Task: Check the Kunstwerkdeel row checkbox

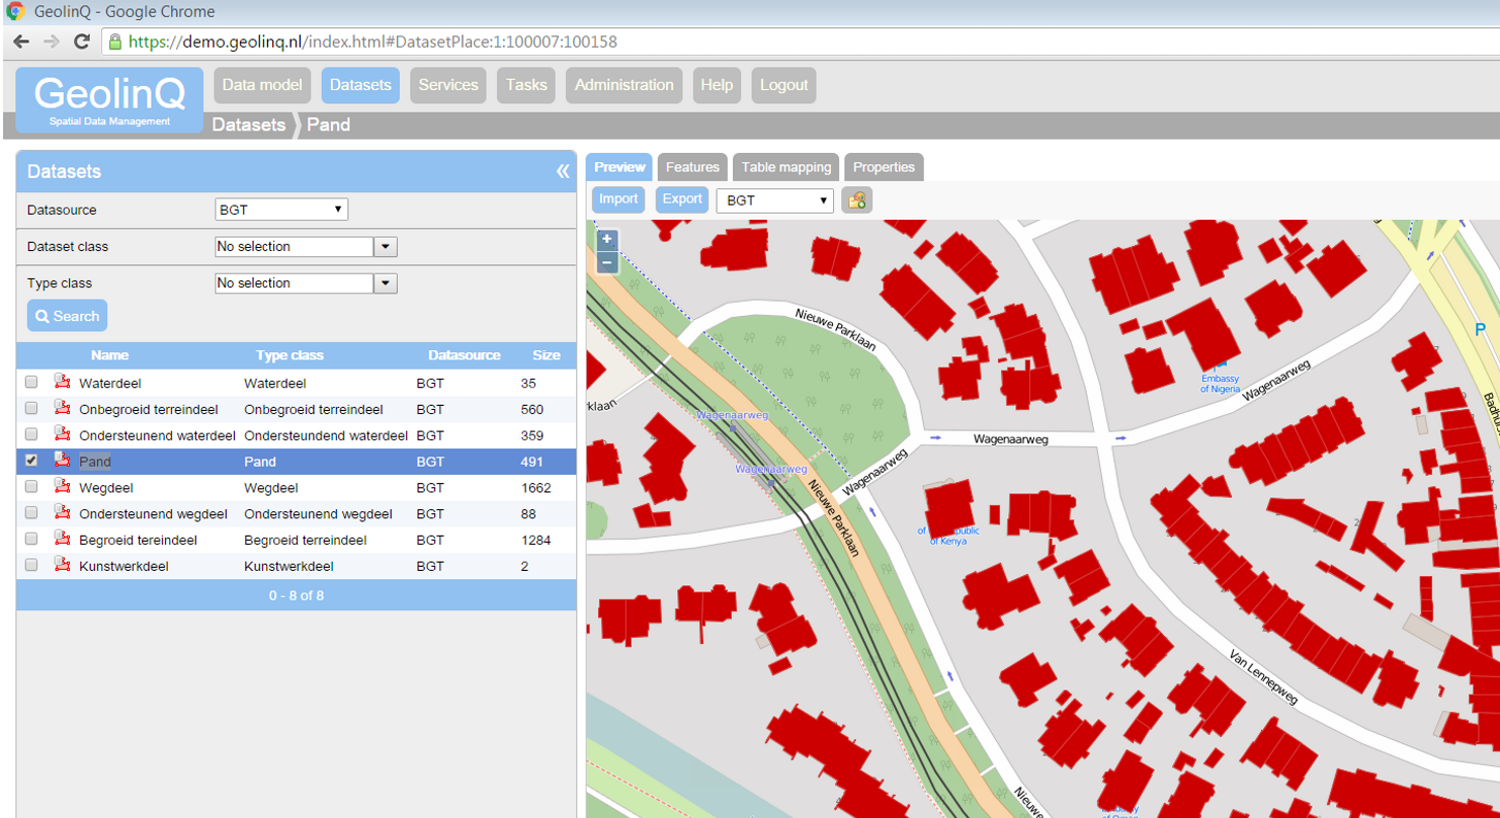Action: tap(31, 564)
